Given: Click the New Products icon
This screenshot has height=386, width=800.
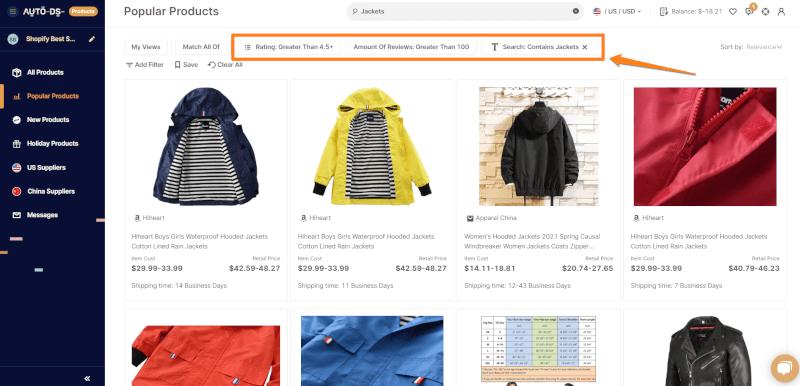Looking at the screenshot, I should point(16,120).
